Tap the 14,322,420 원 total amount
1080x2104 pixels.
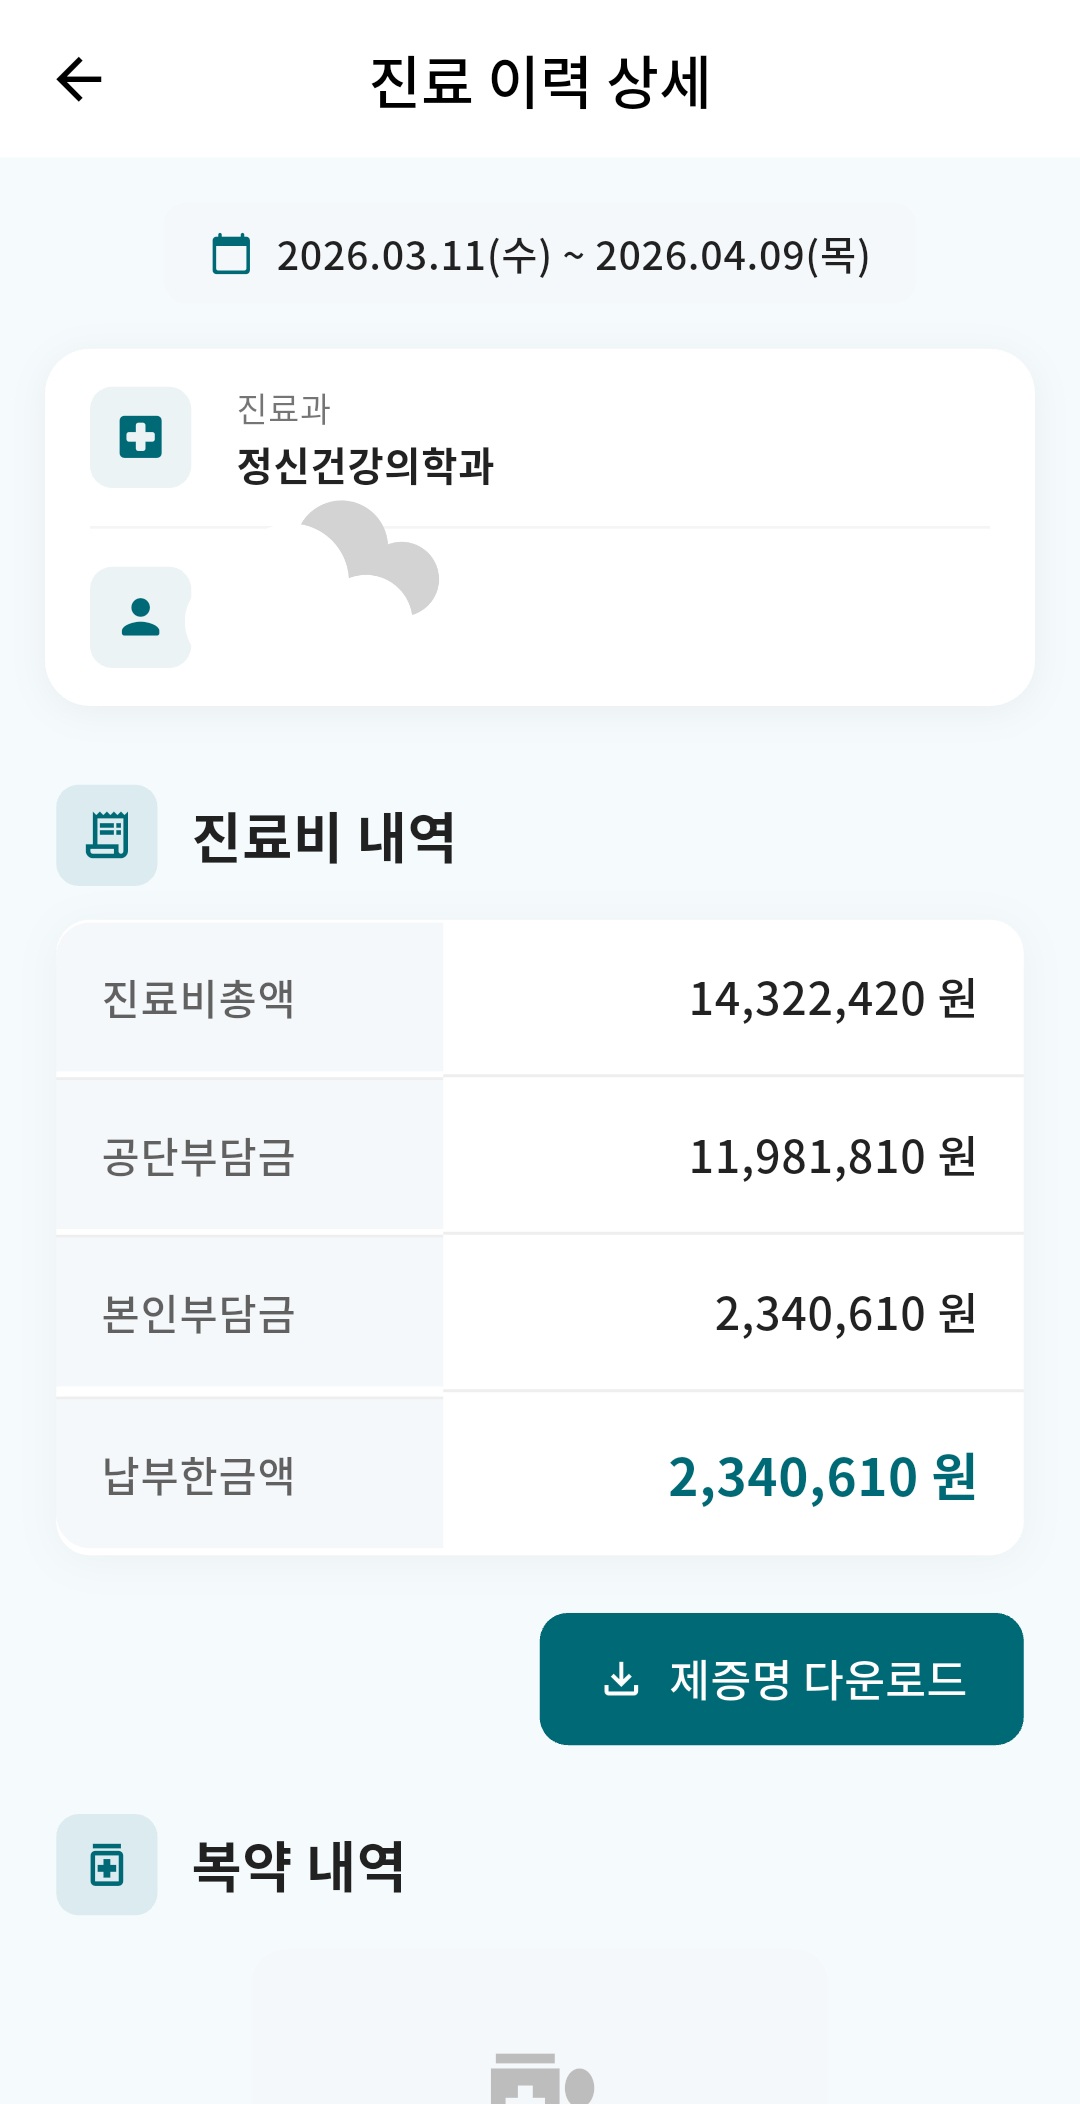[x=832, y=999]
